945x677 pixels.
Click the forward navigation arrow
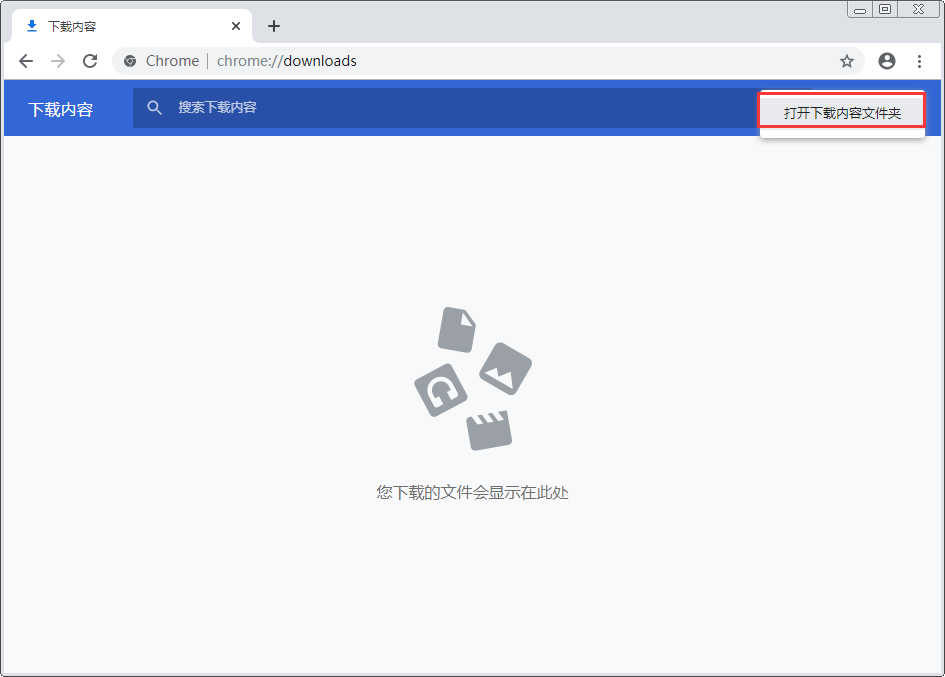[x=58, y=61]
